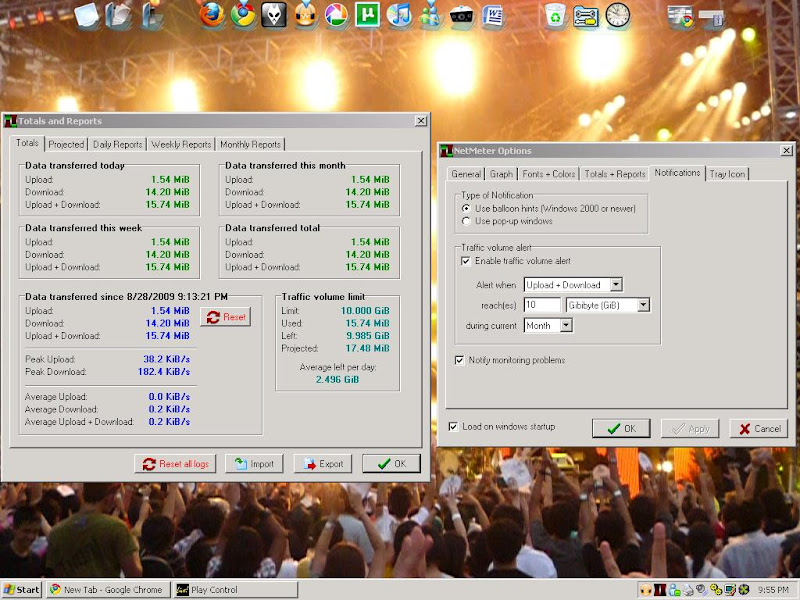Open the Fonts + Colors tab

pyautogui.click(x=550, y=174)
